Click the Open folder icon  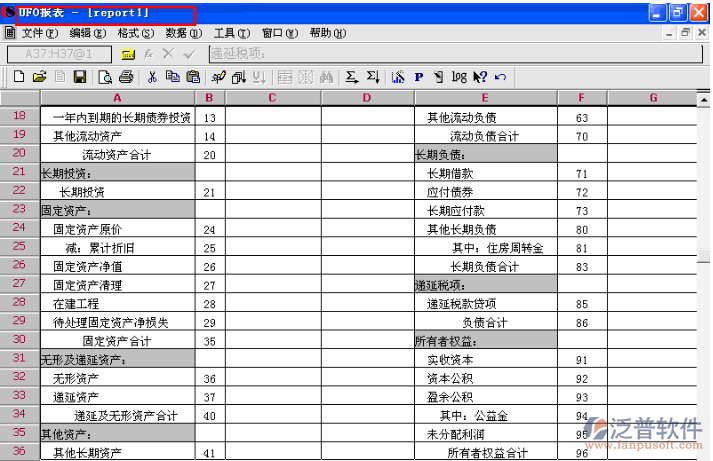tap(40, 76)
